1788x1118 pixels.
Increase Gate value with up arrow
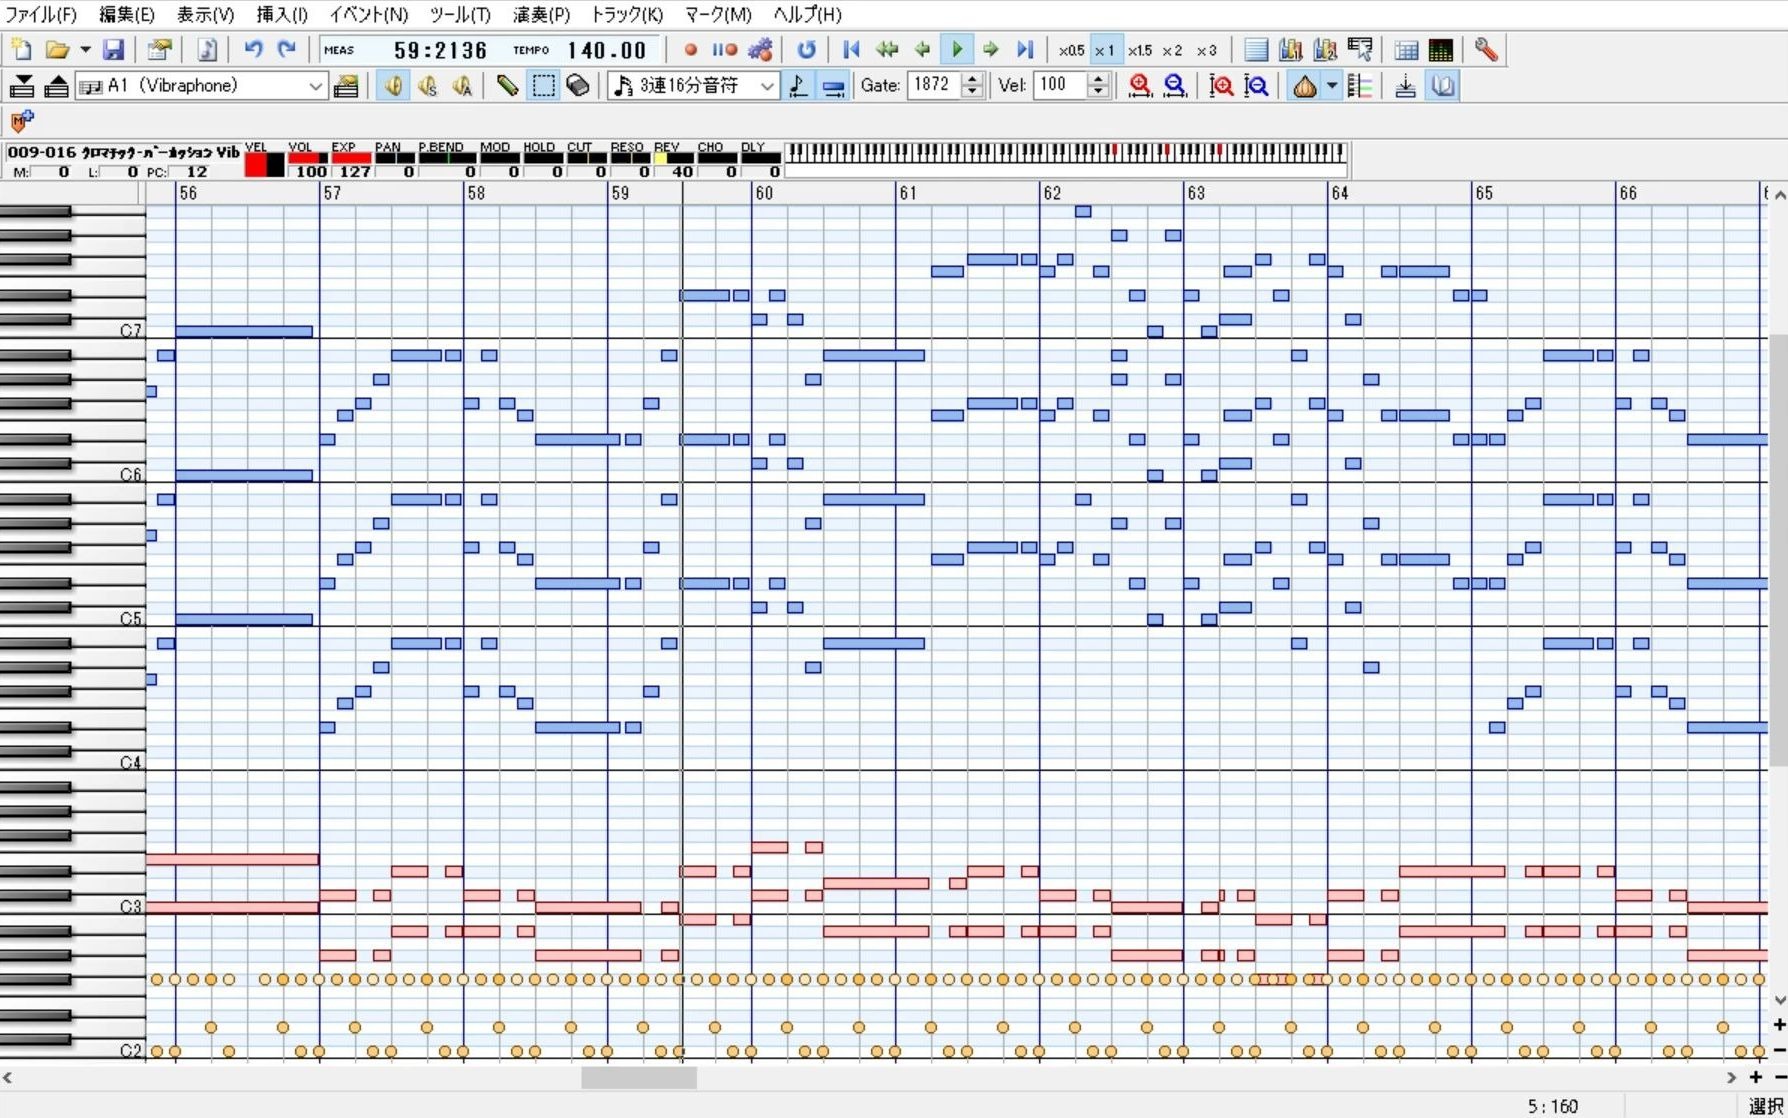972,79
